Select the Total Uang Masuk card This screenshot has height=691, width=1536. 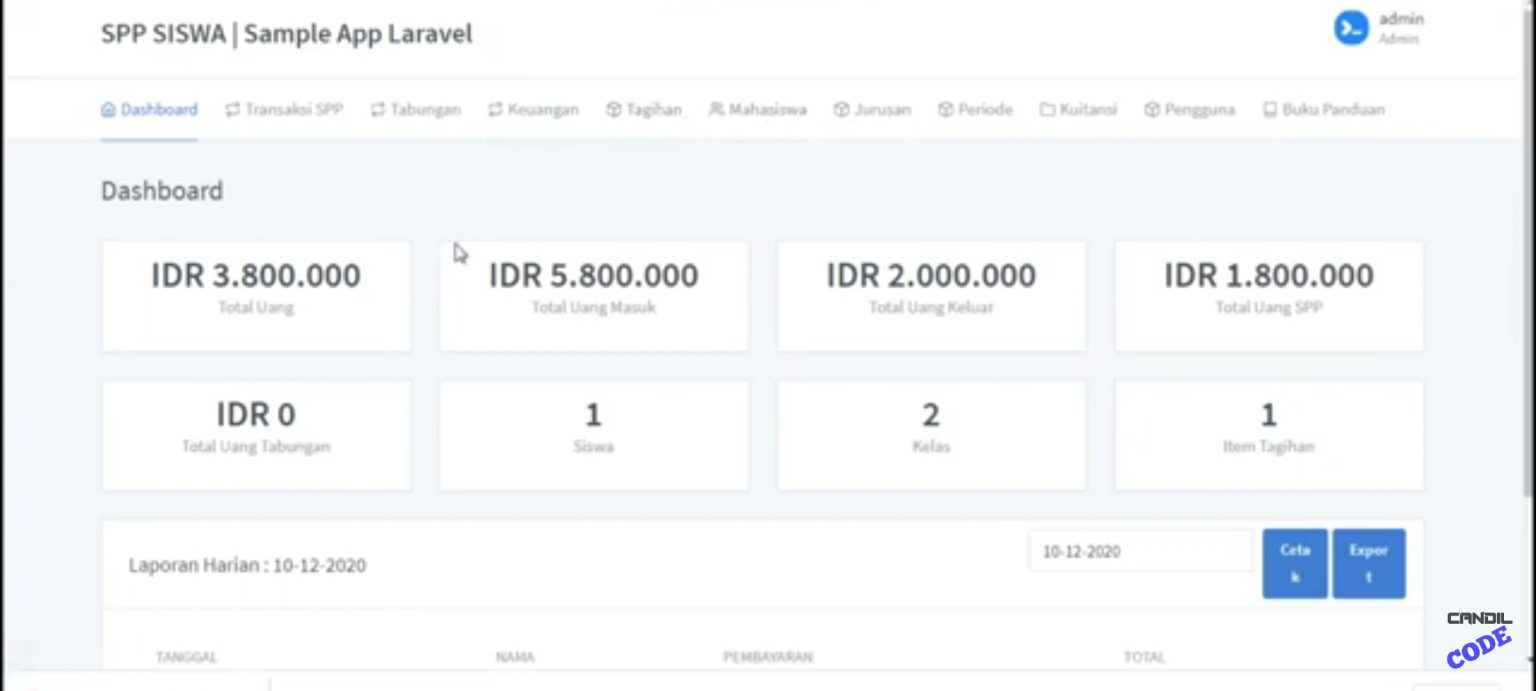pos(594,296)
